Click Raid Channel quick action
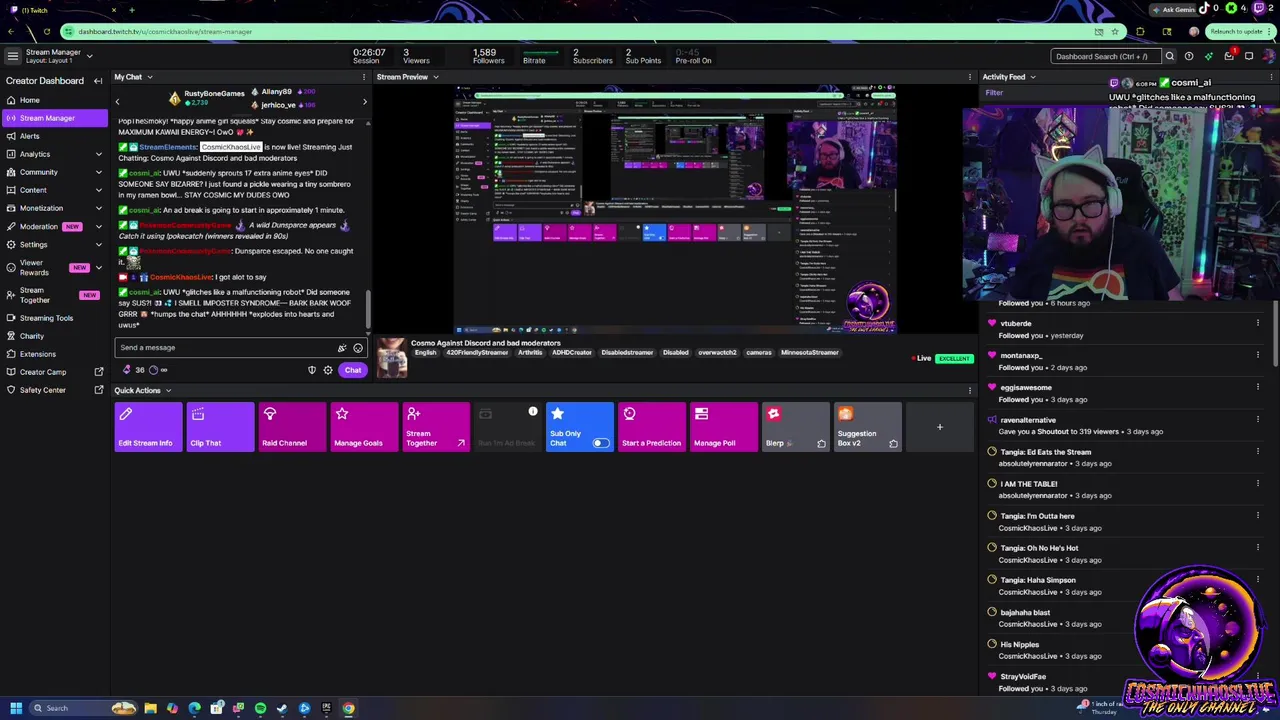1280x720 pixels. point(293,427)
